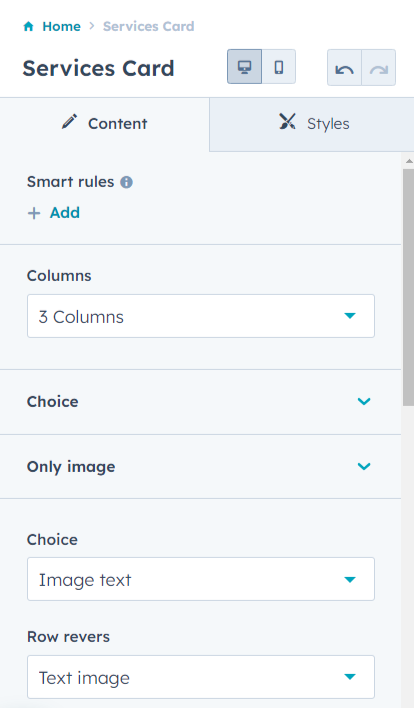This screenshot has width=414, height=708.
Task: Go to Home breadcrumb link
Action: (x=61, y=26)
